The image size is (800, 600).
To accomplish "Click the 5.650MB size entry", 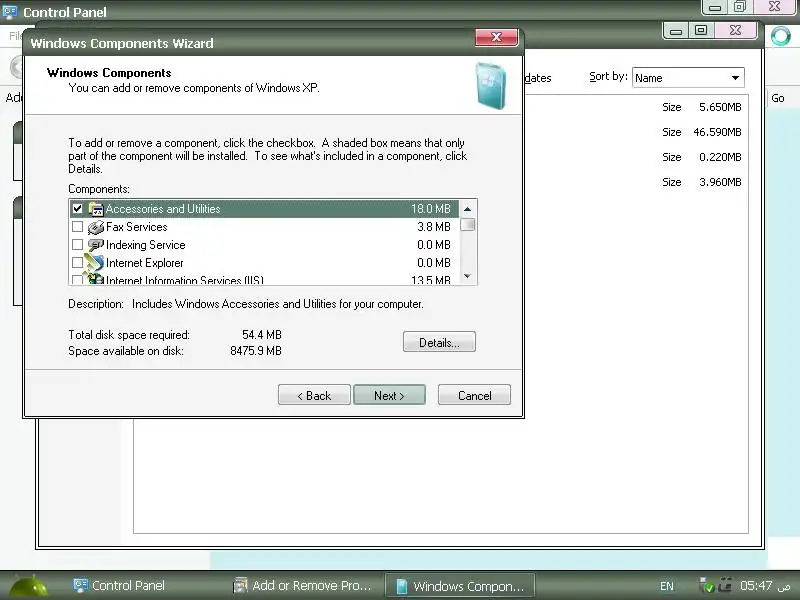I will 720,107.
